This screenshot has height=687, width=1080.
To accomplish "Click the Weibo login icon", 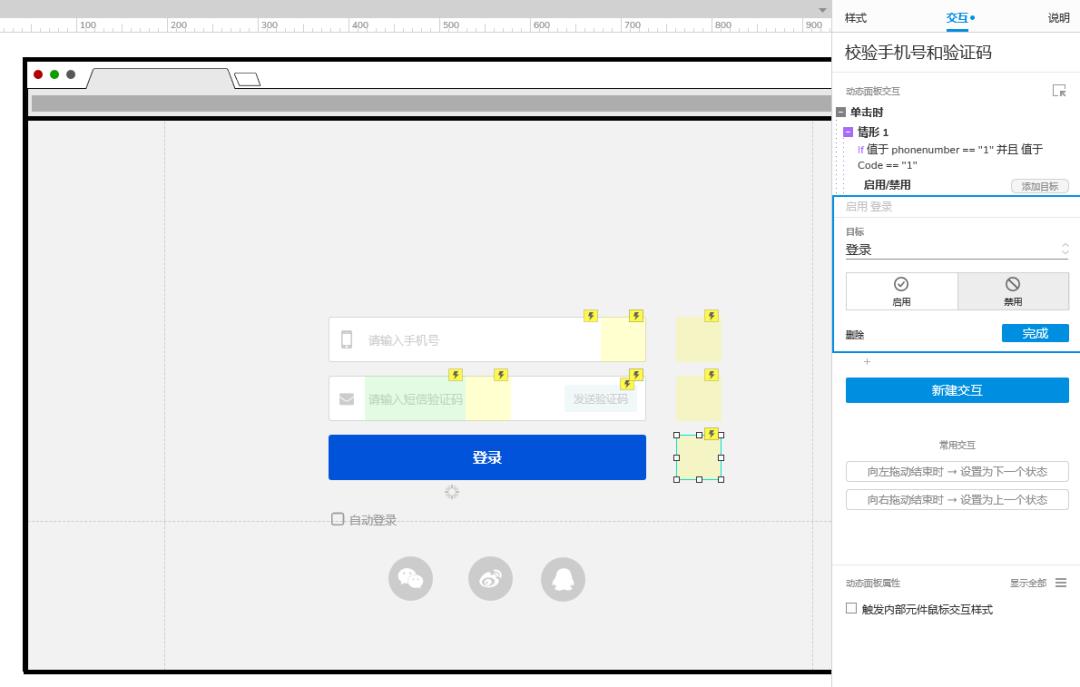I will (x=490, y=579).
